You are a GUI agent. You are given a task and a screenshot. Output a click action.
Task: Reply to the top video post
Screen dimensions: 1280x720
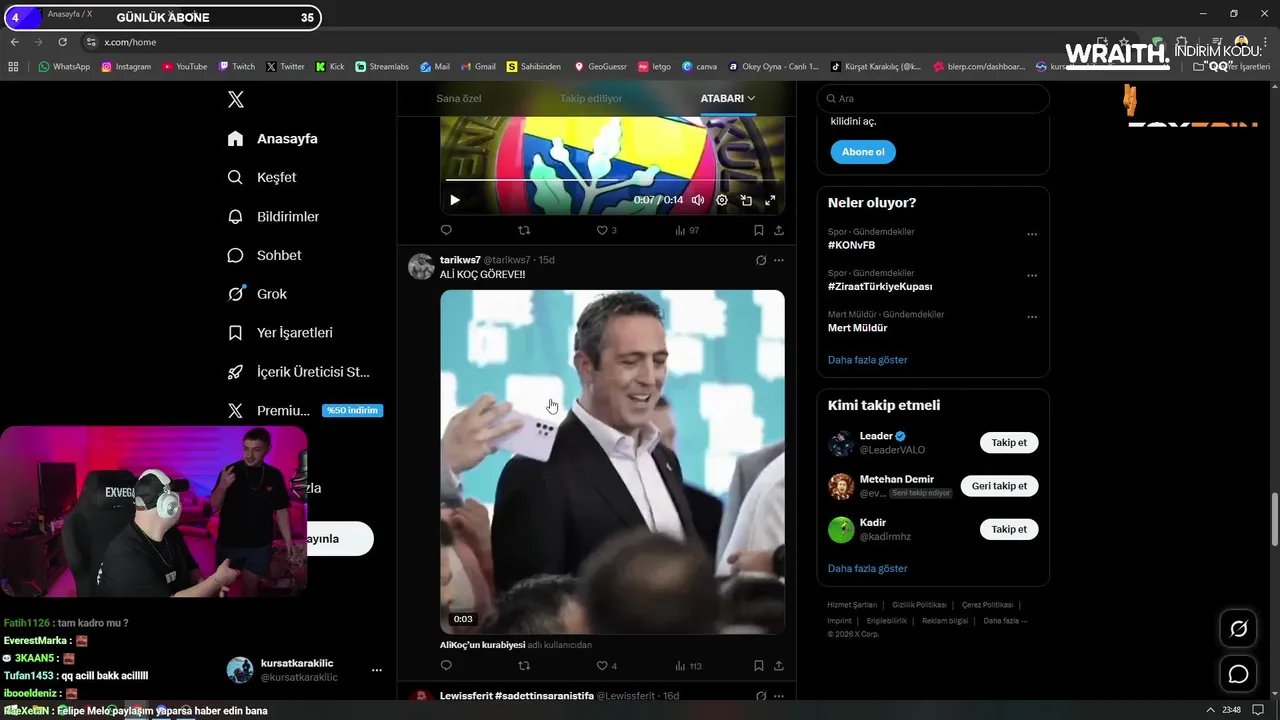447,230
